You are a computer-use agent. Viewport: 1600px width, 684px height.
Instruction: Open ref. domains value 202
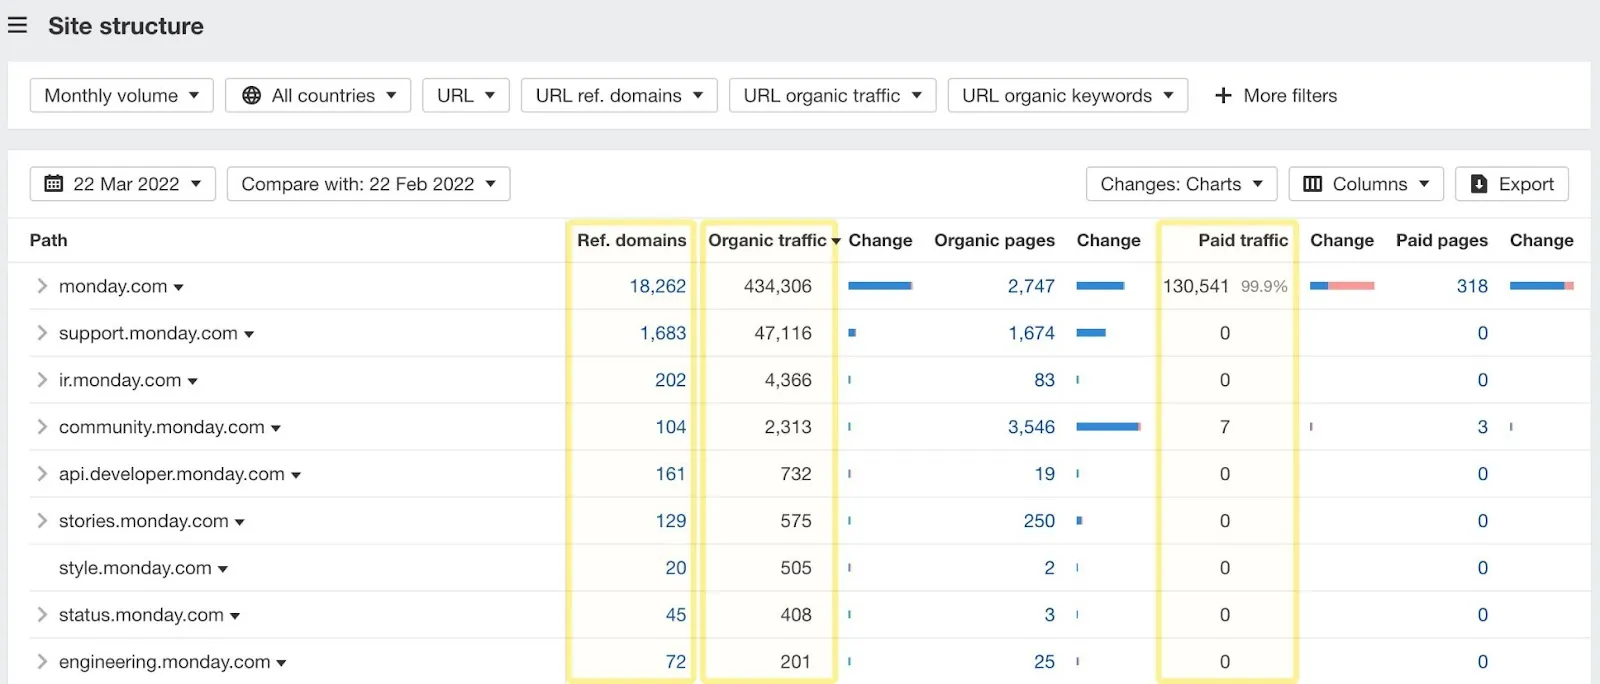click(x=670, y=380)
